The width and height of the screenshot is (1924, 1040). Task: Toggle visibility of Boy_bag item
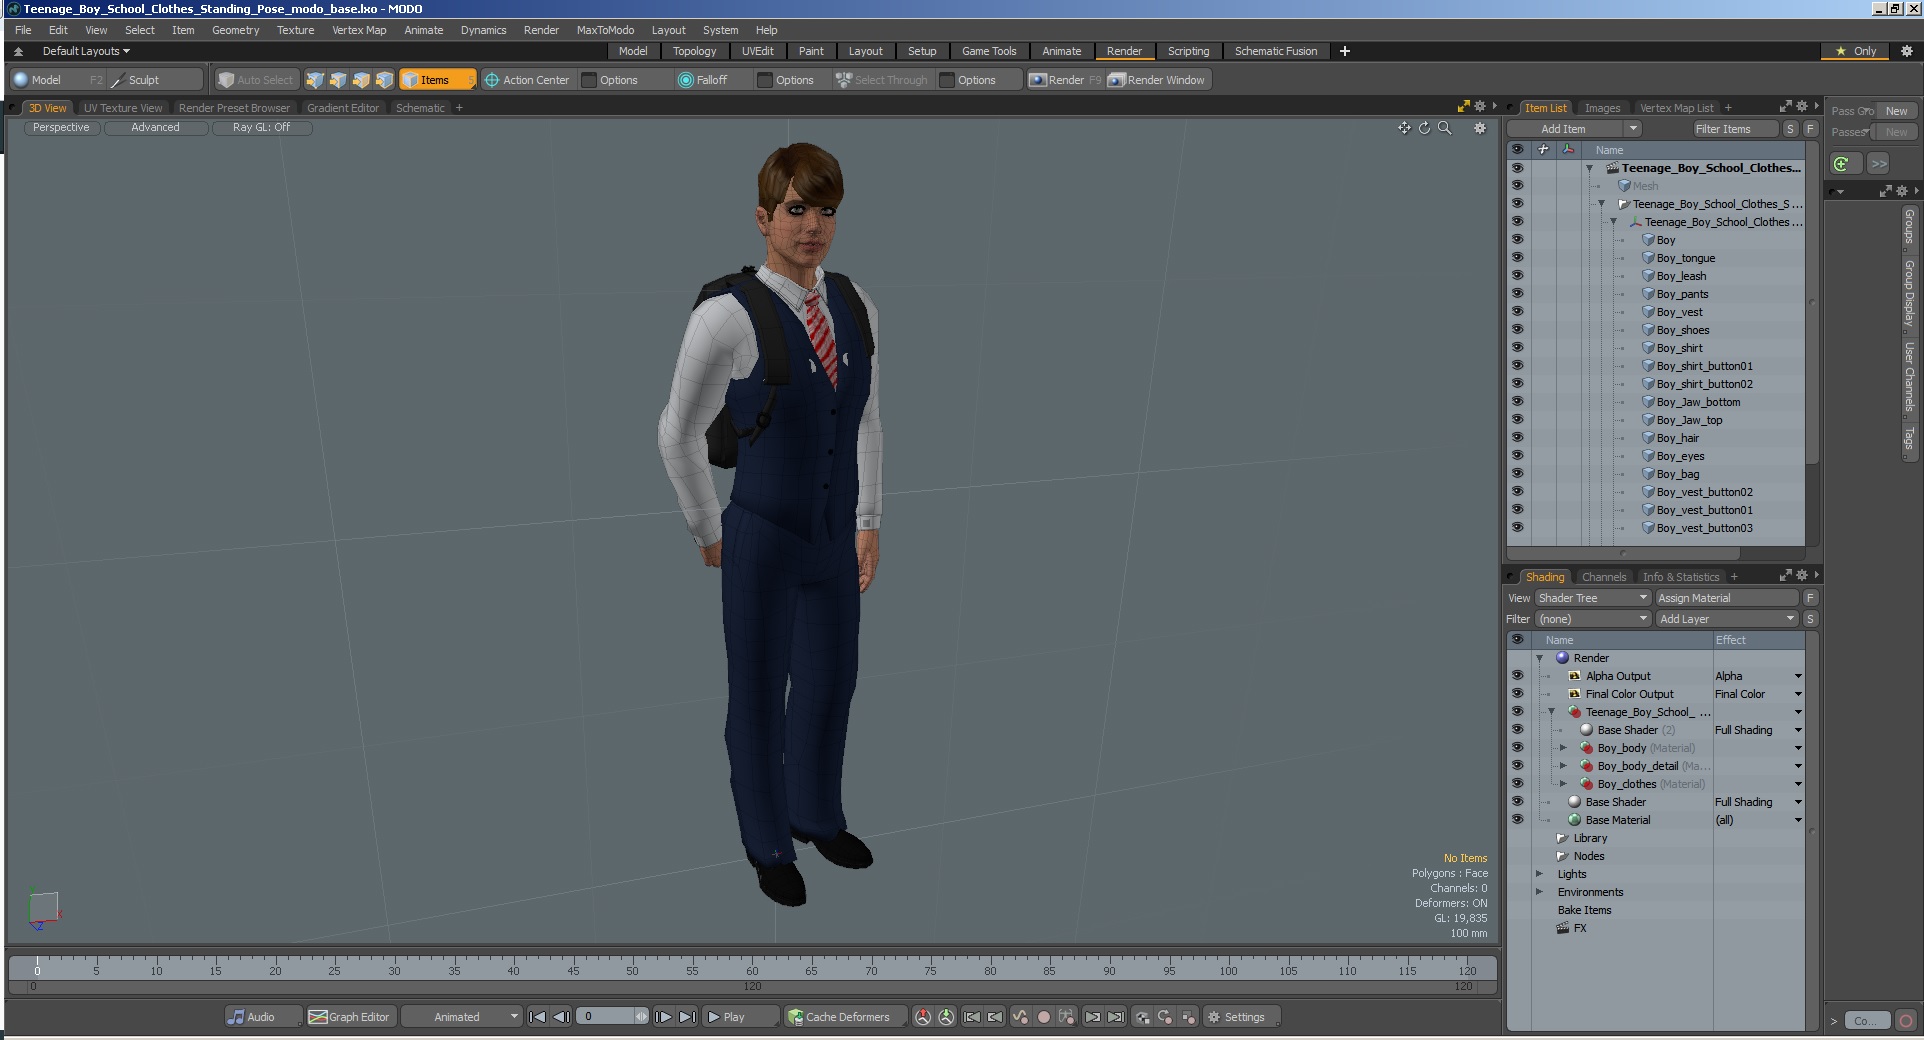pos(1517,474)
